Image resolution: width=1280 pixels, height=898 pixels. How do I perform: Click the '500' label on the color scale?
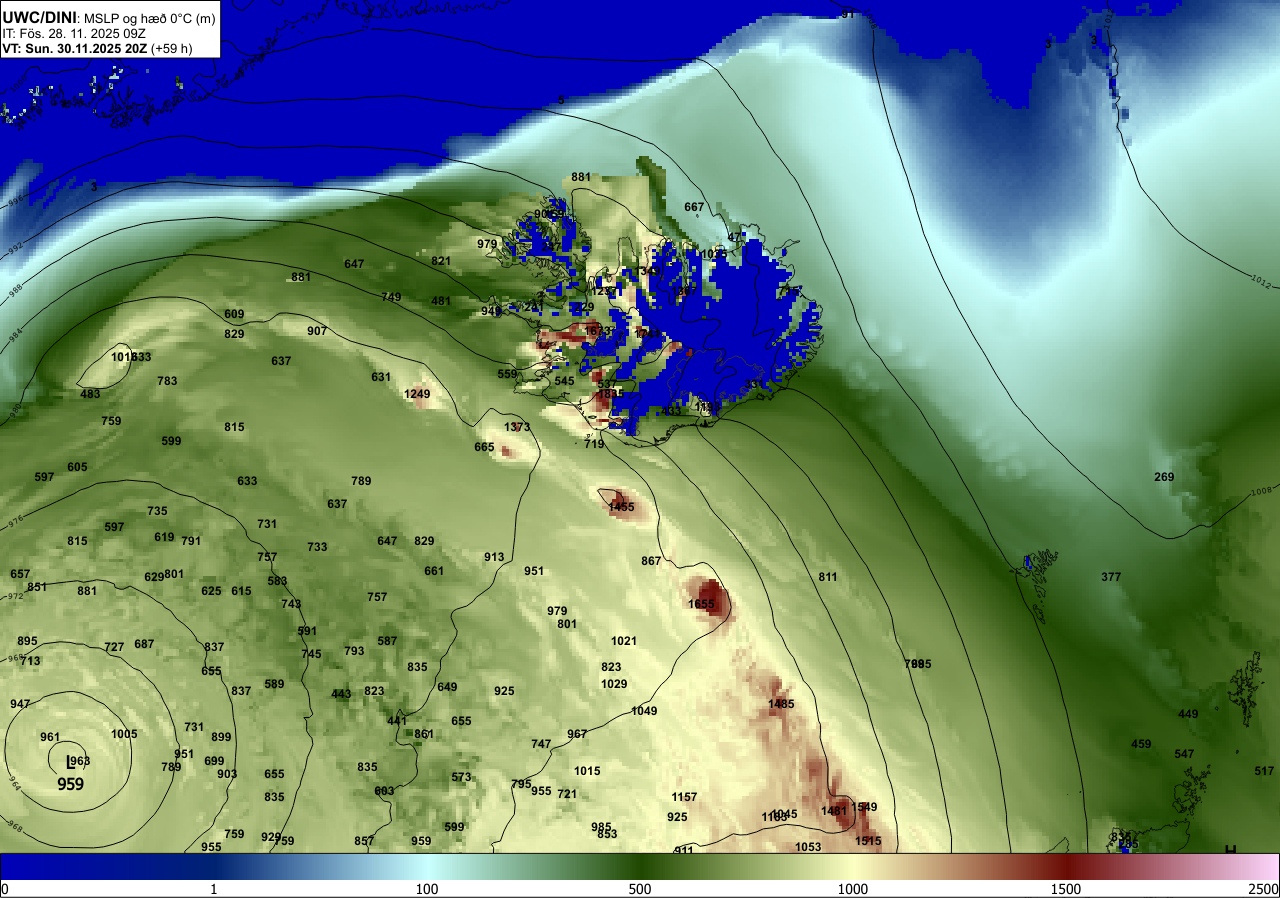640,888
